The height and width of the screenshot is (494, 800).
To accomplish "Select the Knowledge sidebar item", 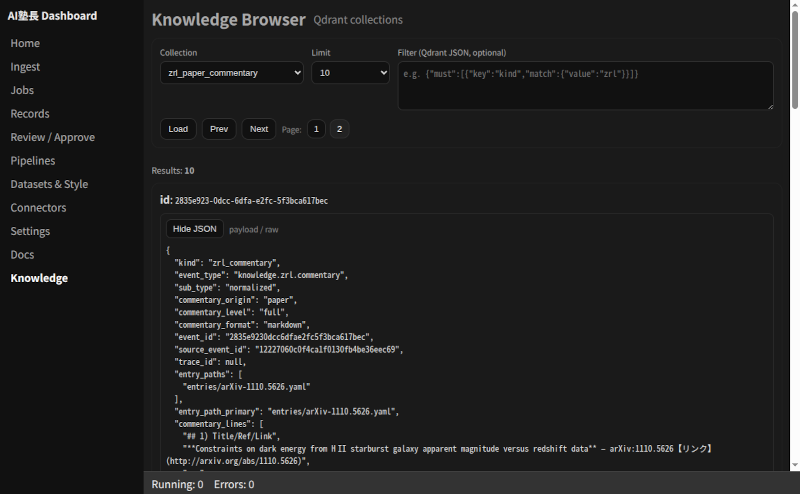I will [39, 278].
